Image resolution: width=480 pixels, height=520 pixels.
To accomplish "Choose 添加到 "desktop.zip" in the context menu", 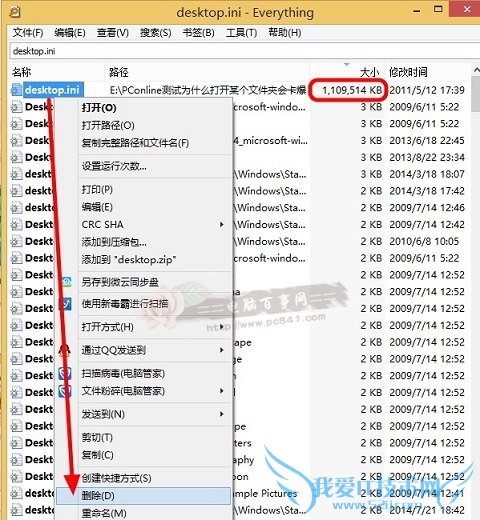I will click(x=129, y=259).
